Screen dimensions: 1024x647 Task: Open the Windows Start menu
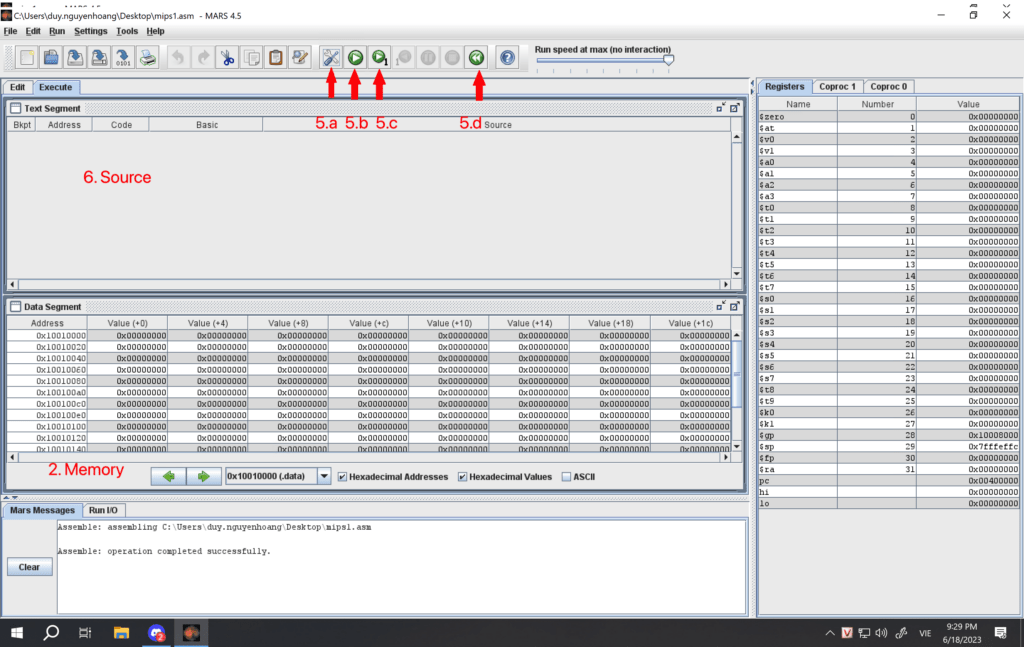(17, 633)
